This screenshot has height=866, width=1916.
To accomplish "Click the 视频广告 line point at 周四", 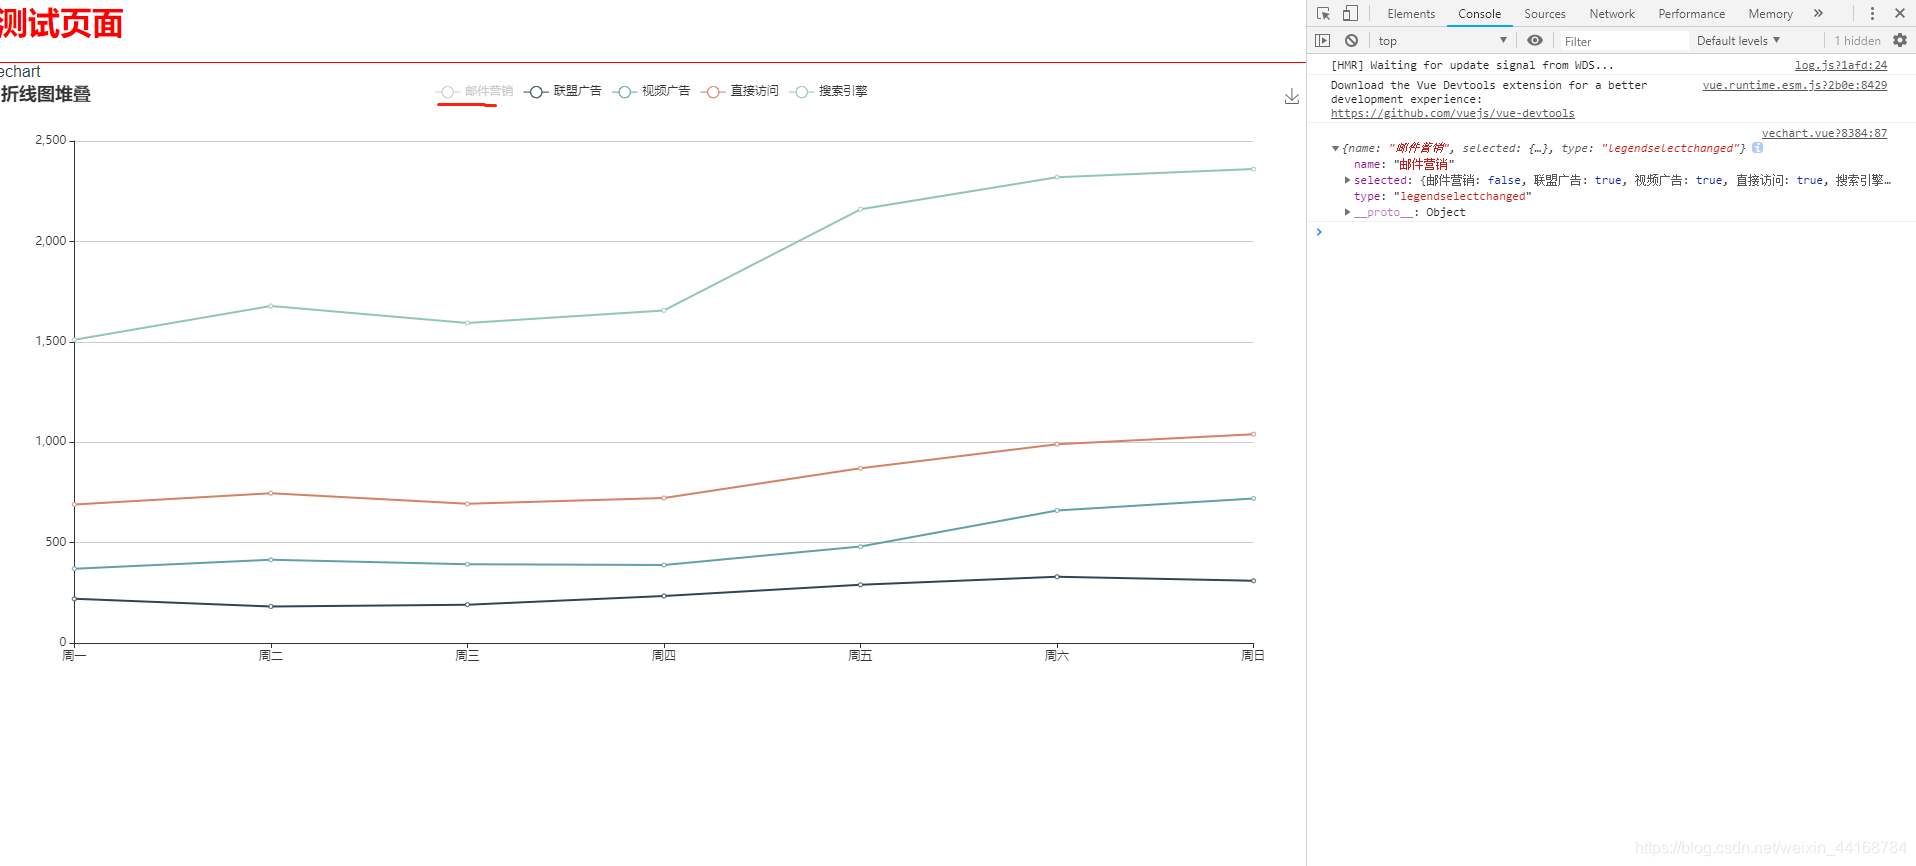I will [x=664, y=565].
